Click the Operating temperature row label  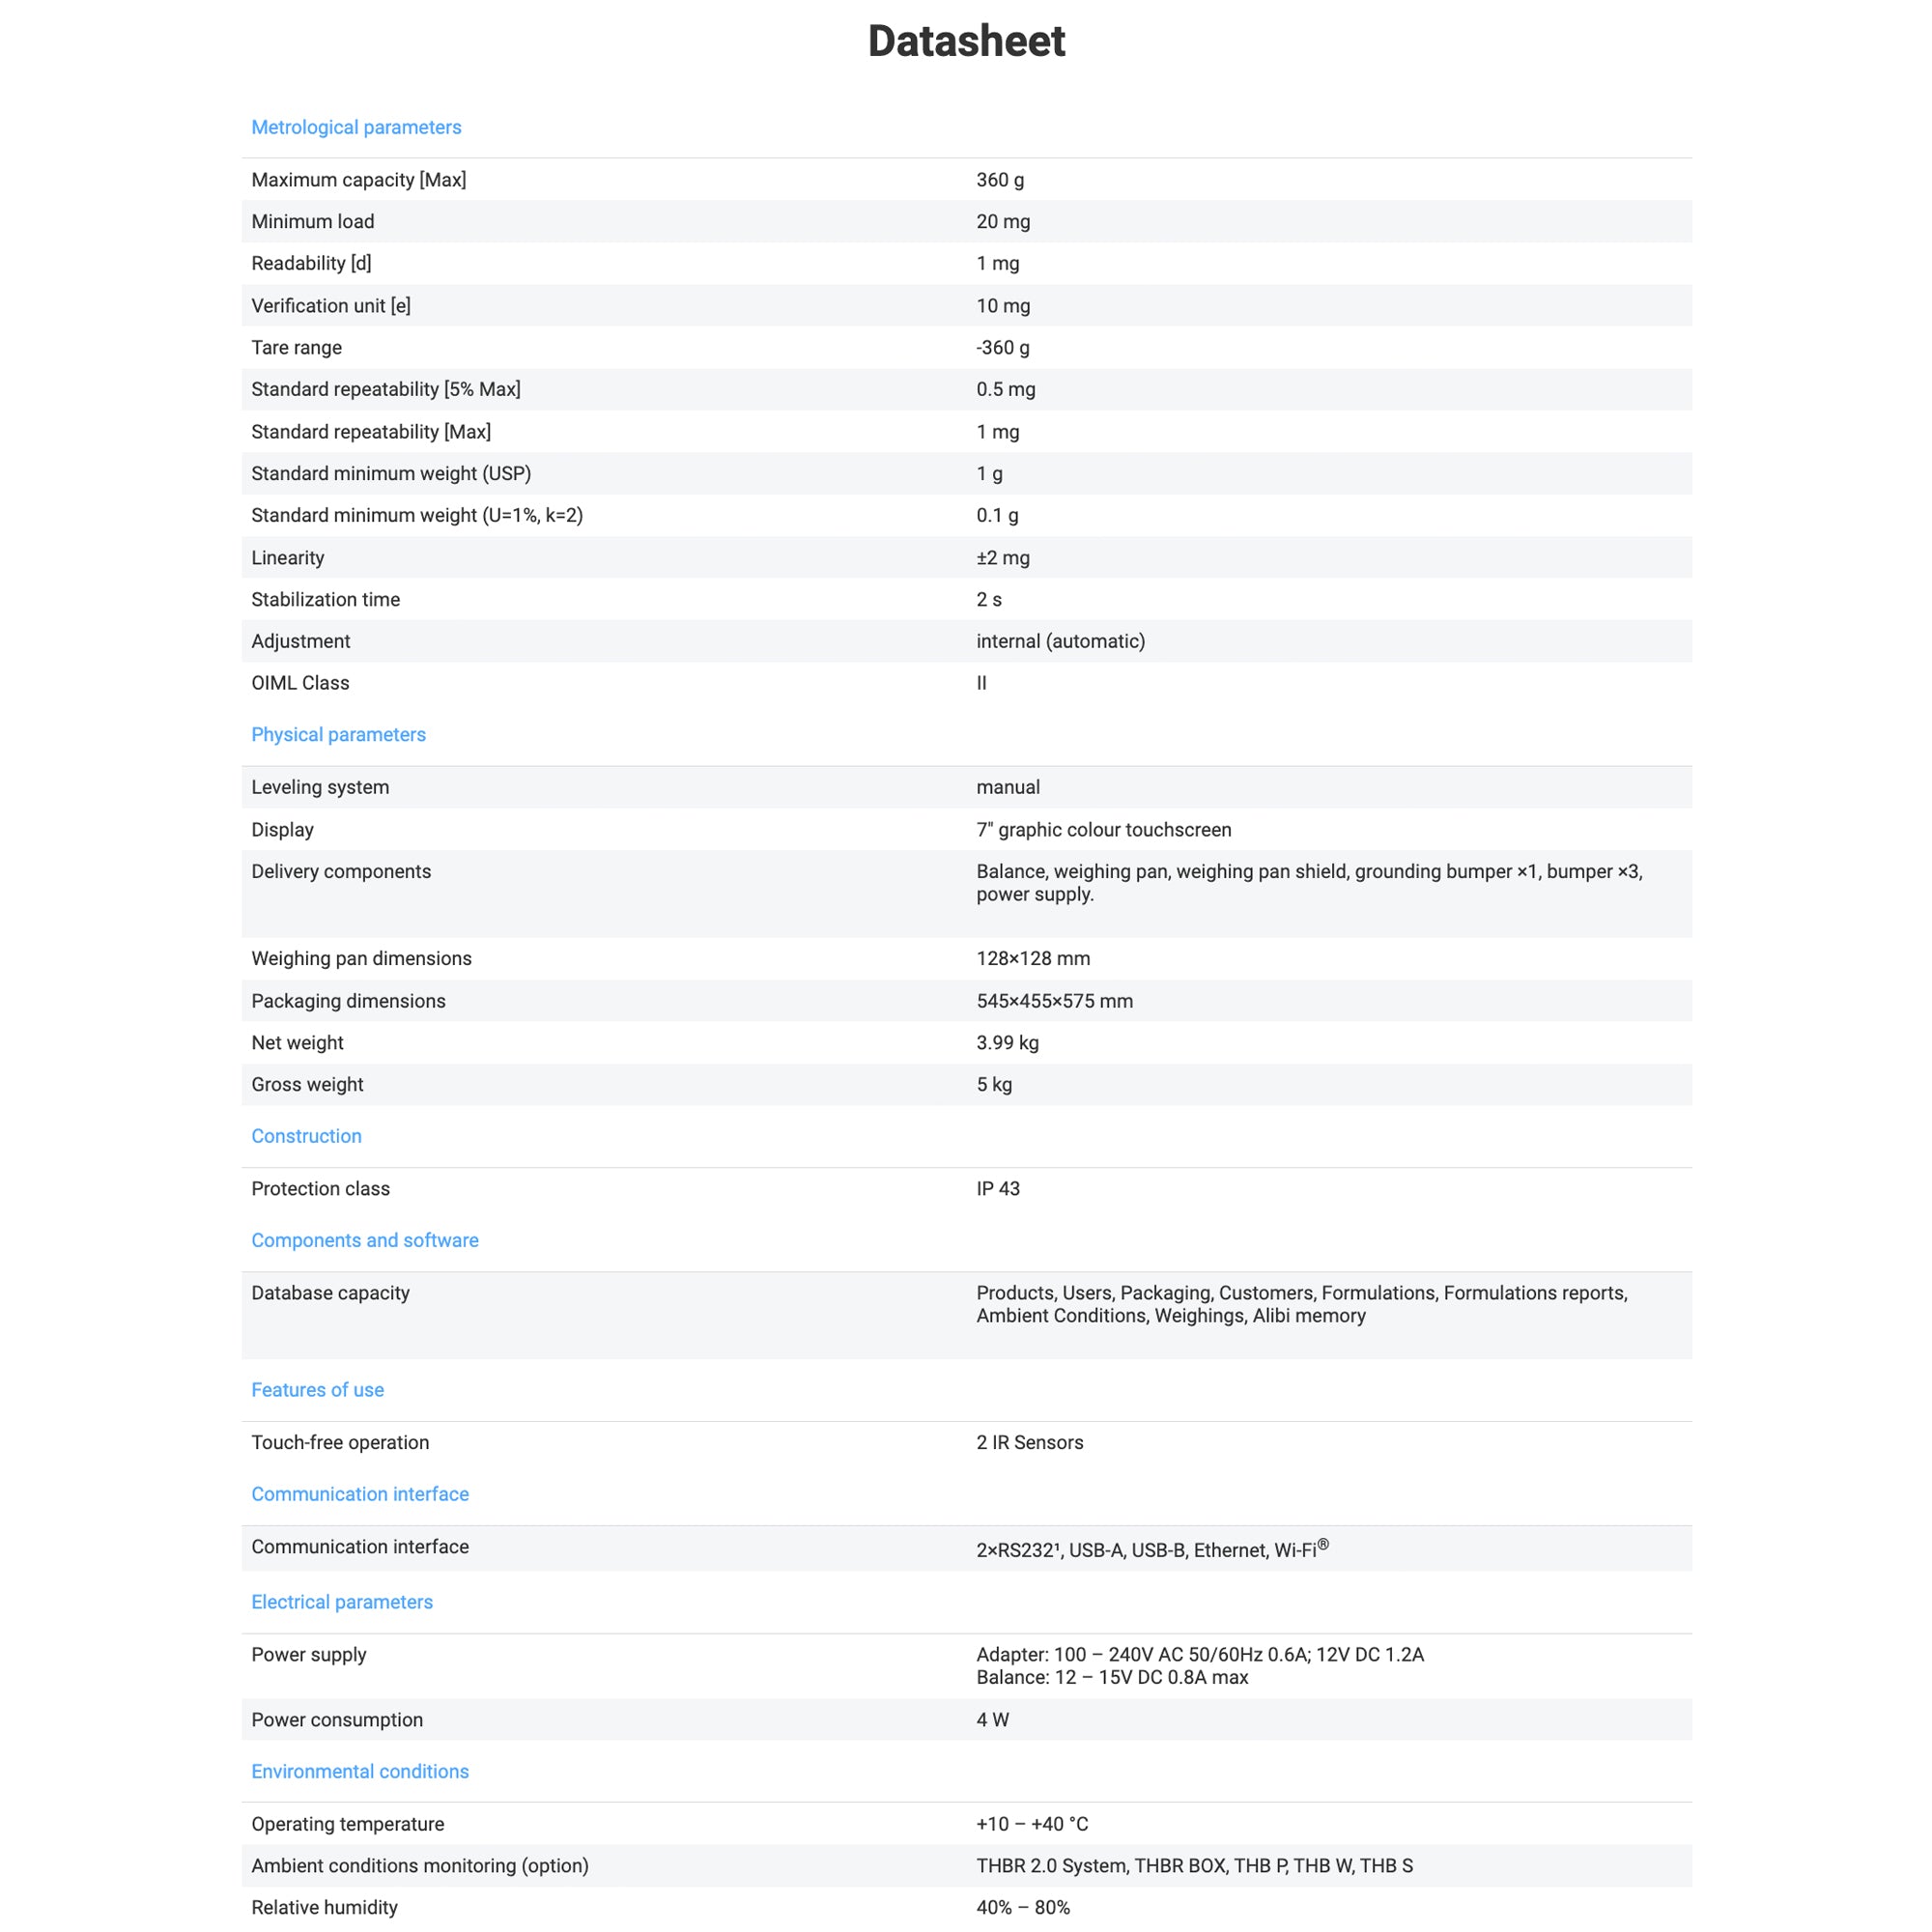[347, 1823]
